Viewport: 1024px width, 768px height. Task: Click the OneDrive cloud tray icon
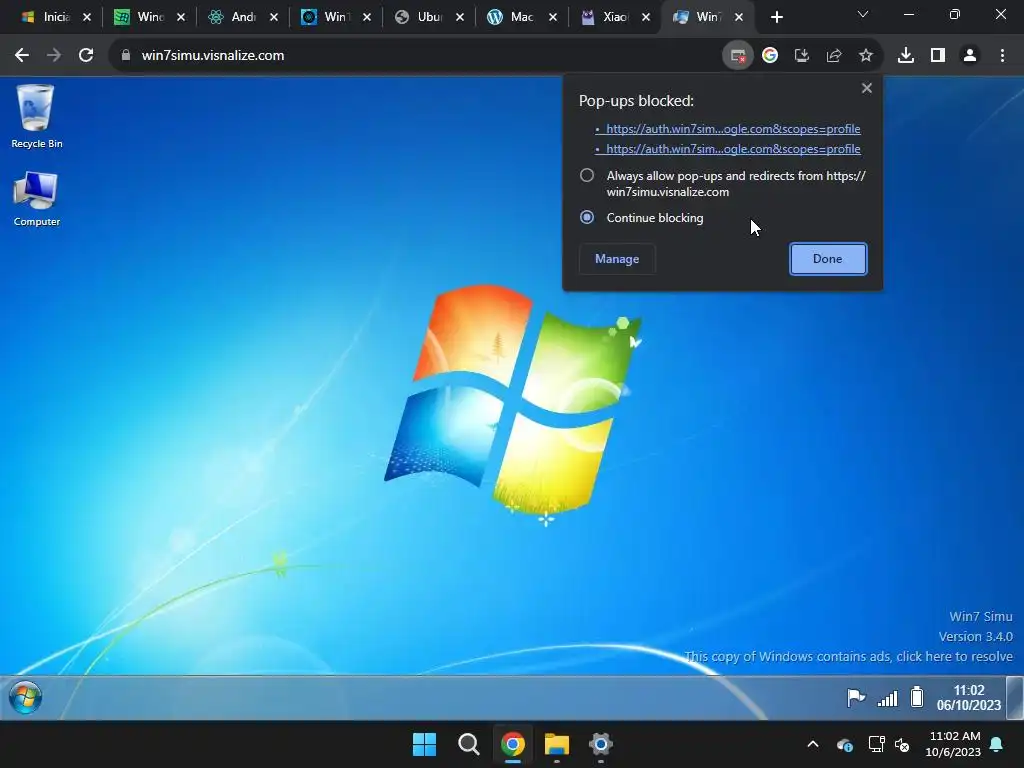(844, 744)
